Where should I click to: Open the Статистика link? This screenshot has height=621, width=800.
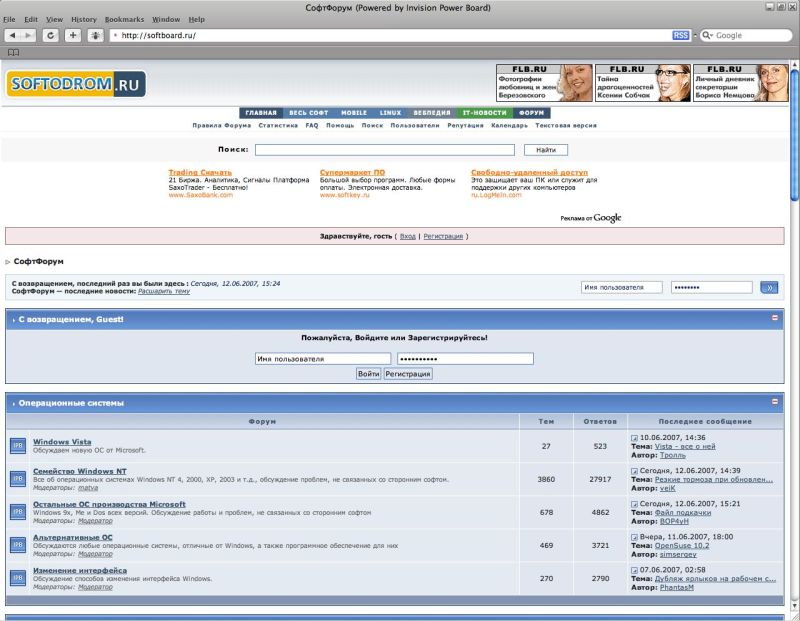pyautogui.click(x=278, y=126)
